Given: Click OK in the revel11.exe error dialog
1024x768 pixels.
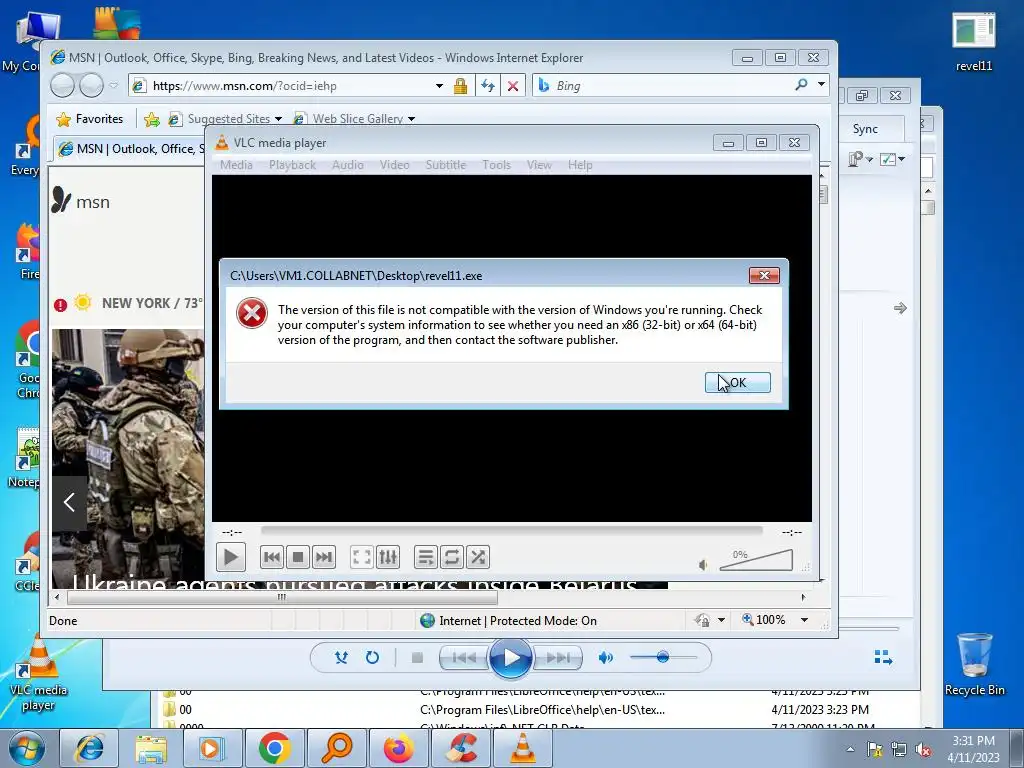Looking at the screenshot, I should [x=737, y=383].
